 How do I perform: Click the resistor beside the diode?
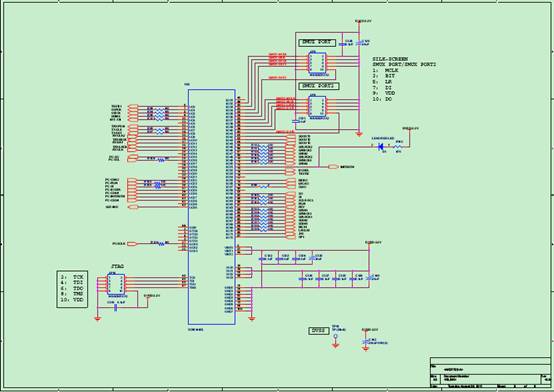coord(398,146)
